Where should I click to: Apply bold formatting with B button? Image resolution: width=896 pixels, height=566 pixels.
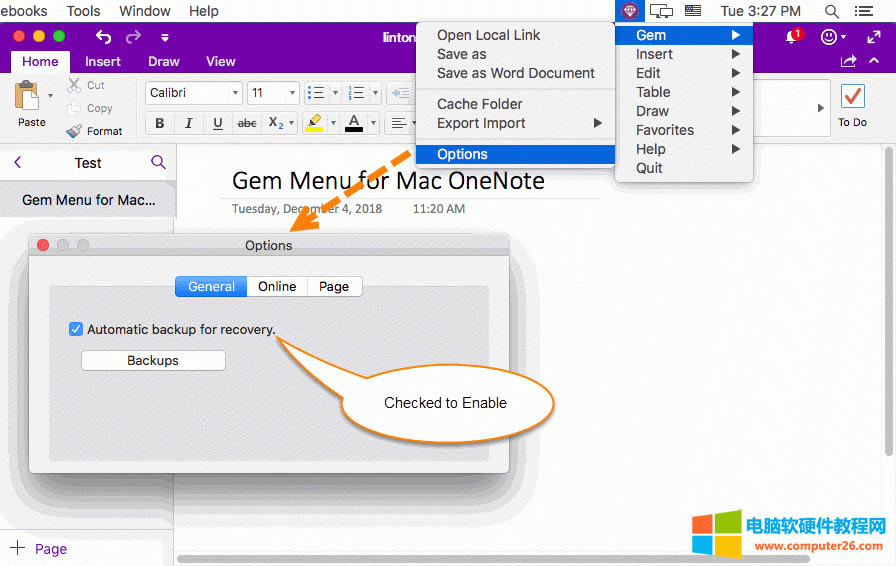[x=159, y=124]
